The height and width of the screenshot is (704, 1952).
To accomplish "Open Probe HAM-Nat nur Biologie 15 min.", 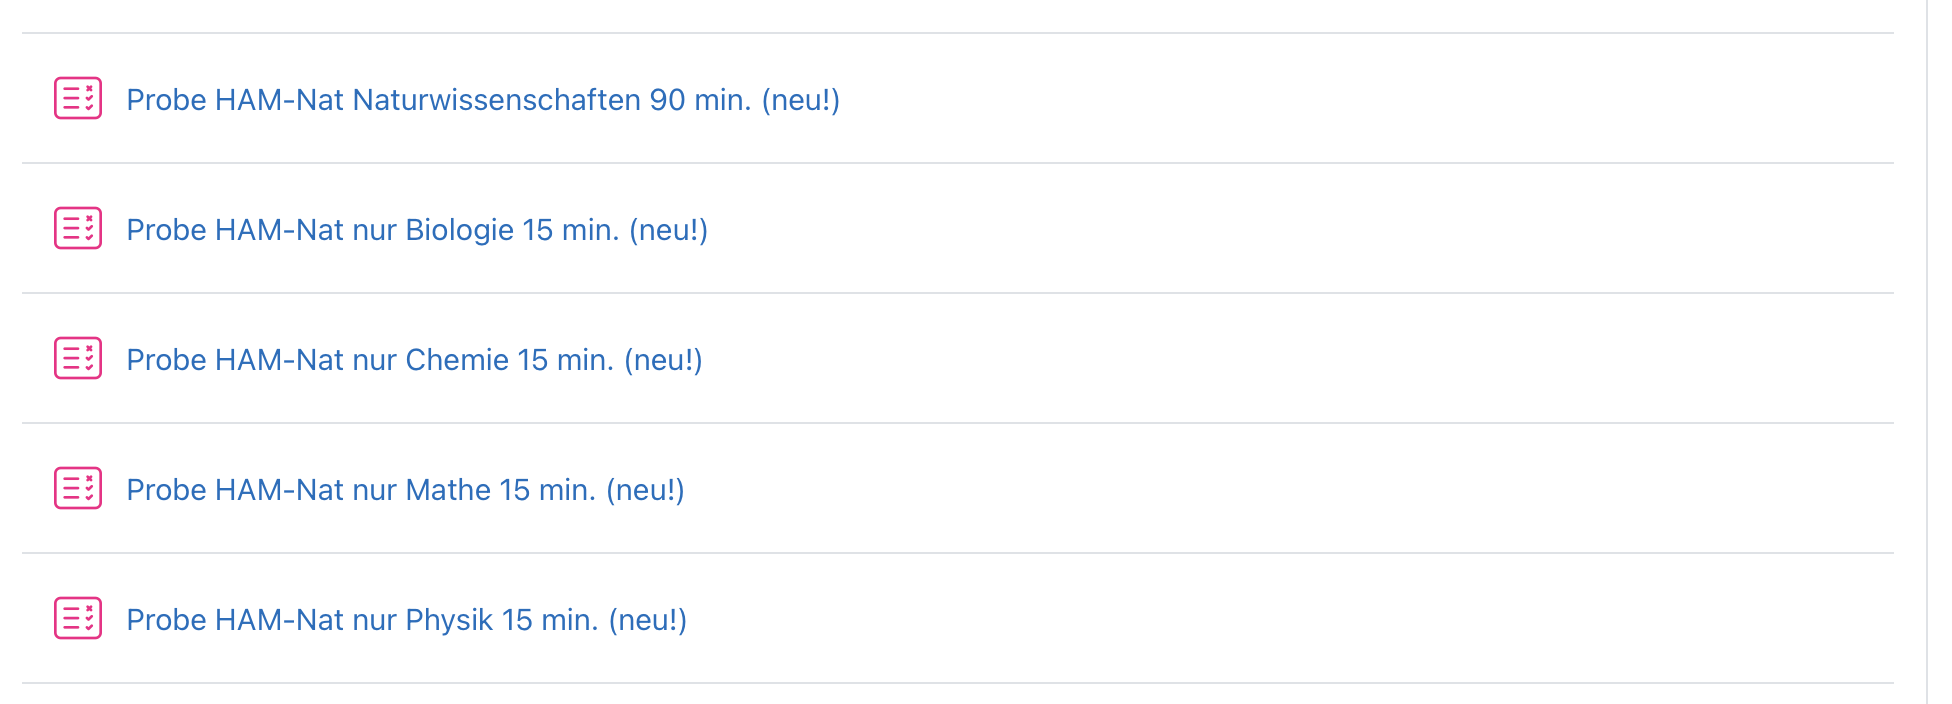I will pyautogui.click(x=416, y=230).
